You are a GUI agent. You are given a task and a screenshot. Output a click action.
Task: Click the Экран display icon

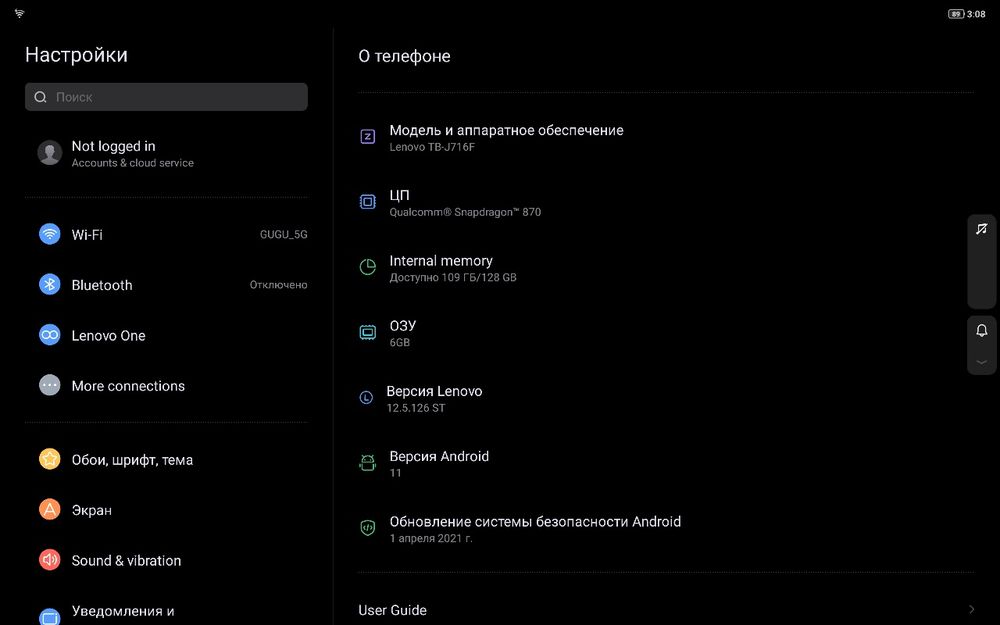click(x=50, y=509)
